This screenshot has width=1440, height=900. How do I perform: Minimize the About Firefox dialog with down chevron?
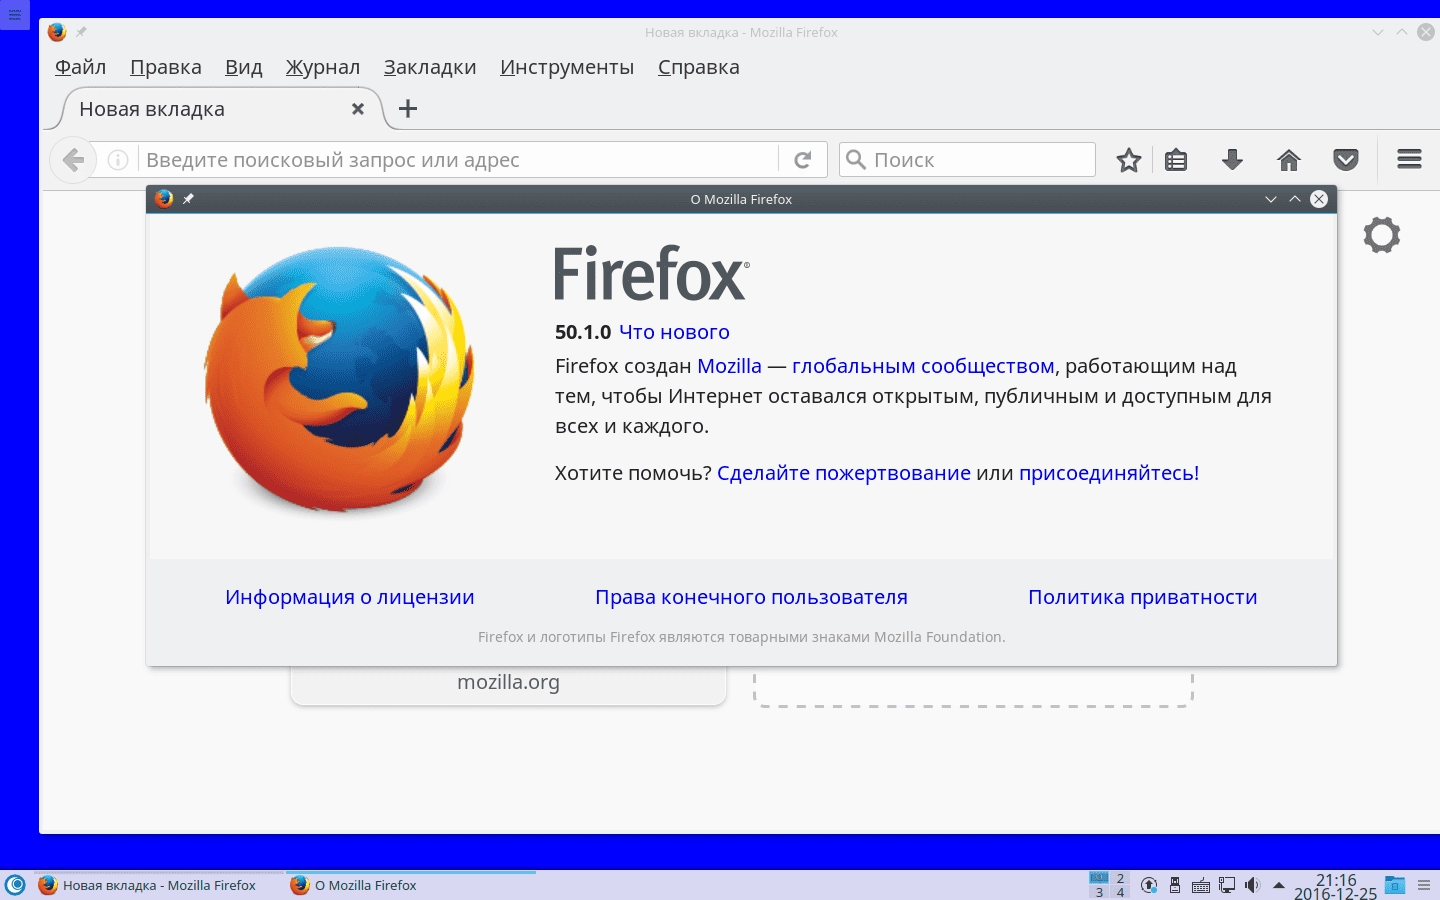(1271, 199)
